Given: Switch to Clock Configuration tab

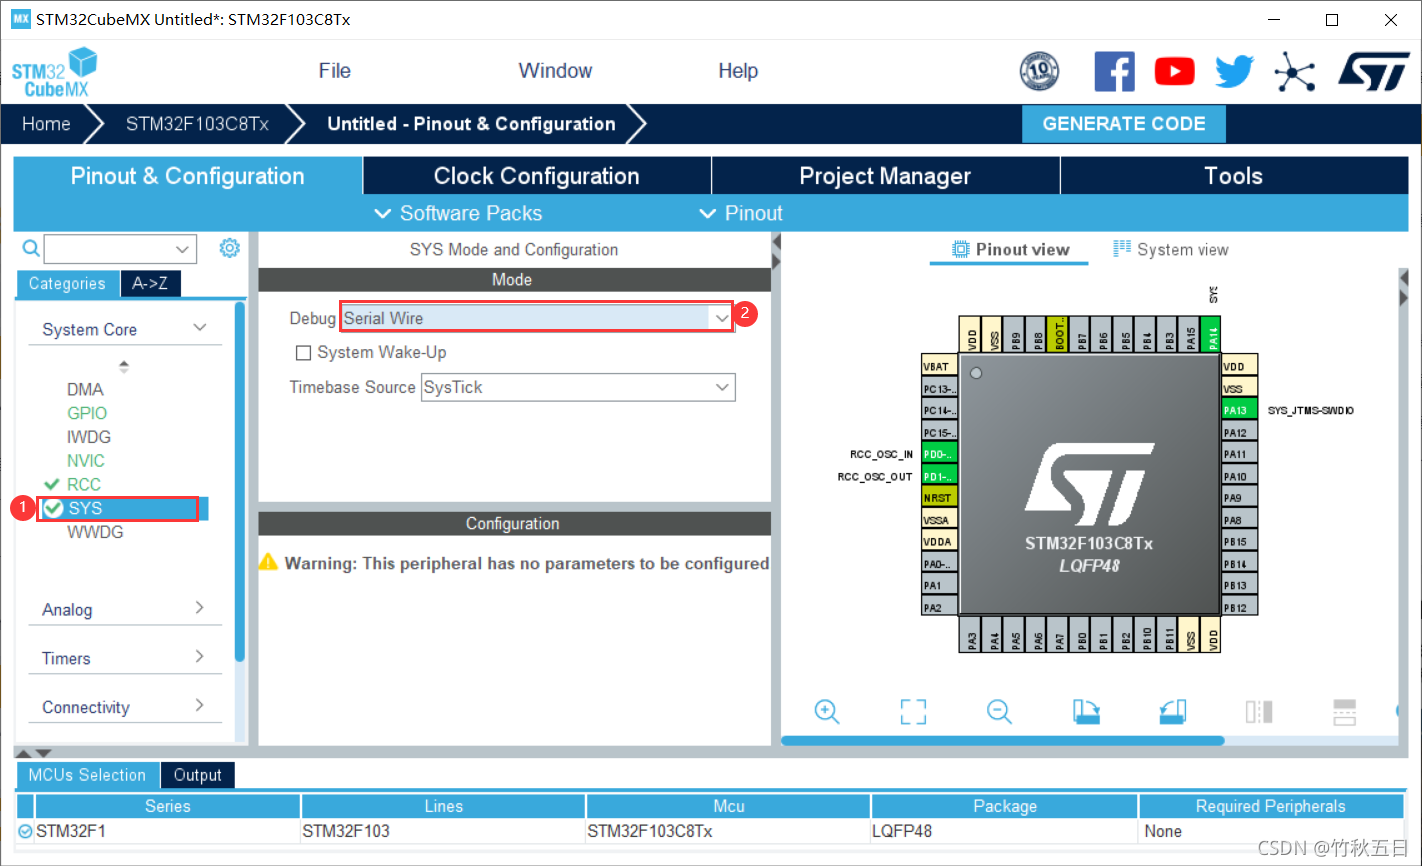Looking at the screenshot, I should [x=536, y=176].
